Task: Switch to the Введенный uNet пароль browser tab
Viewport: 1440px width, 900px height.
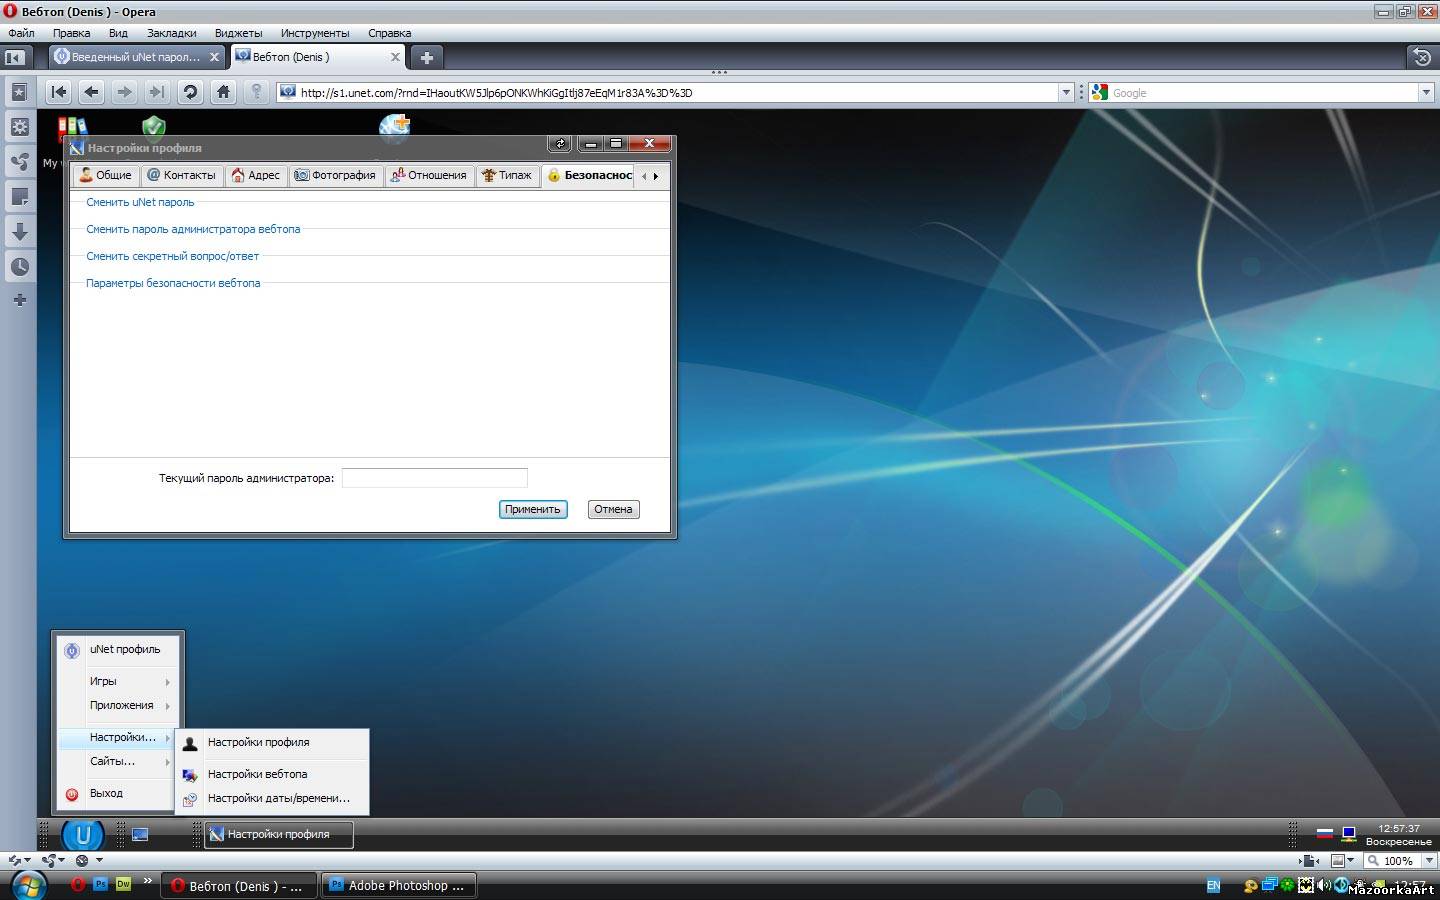Action: point(137,57)
